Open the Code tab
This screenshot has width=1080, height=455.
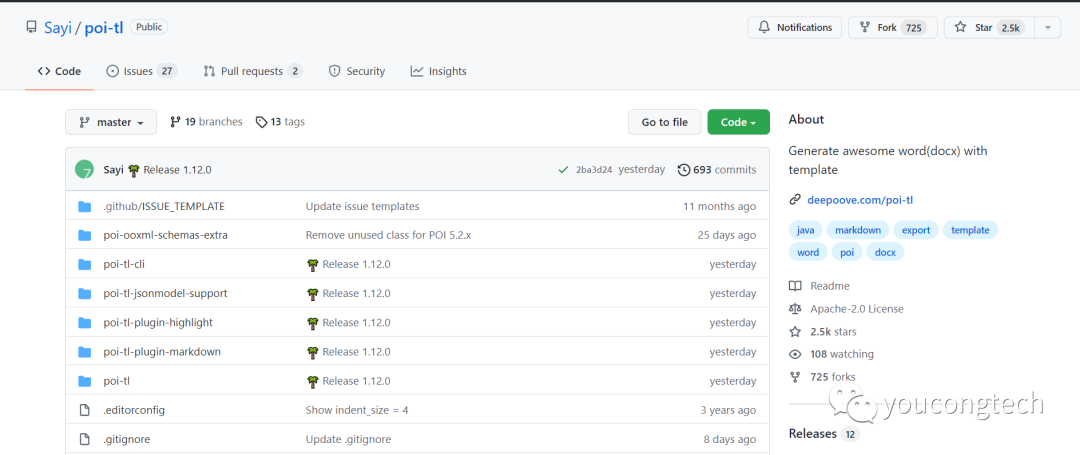[x=59, y=71]
